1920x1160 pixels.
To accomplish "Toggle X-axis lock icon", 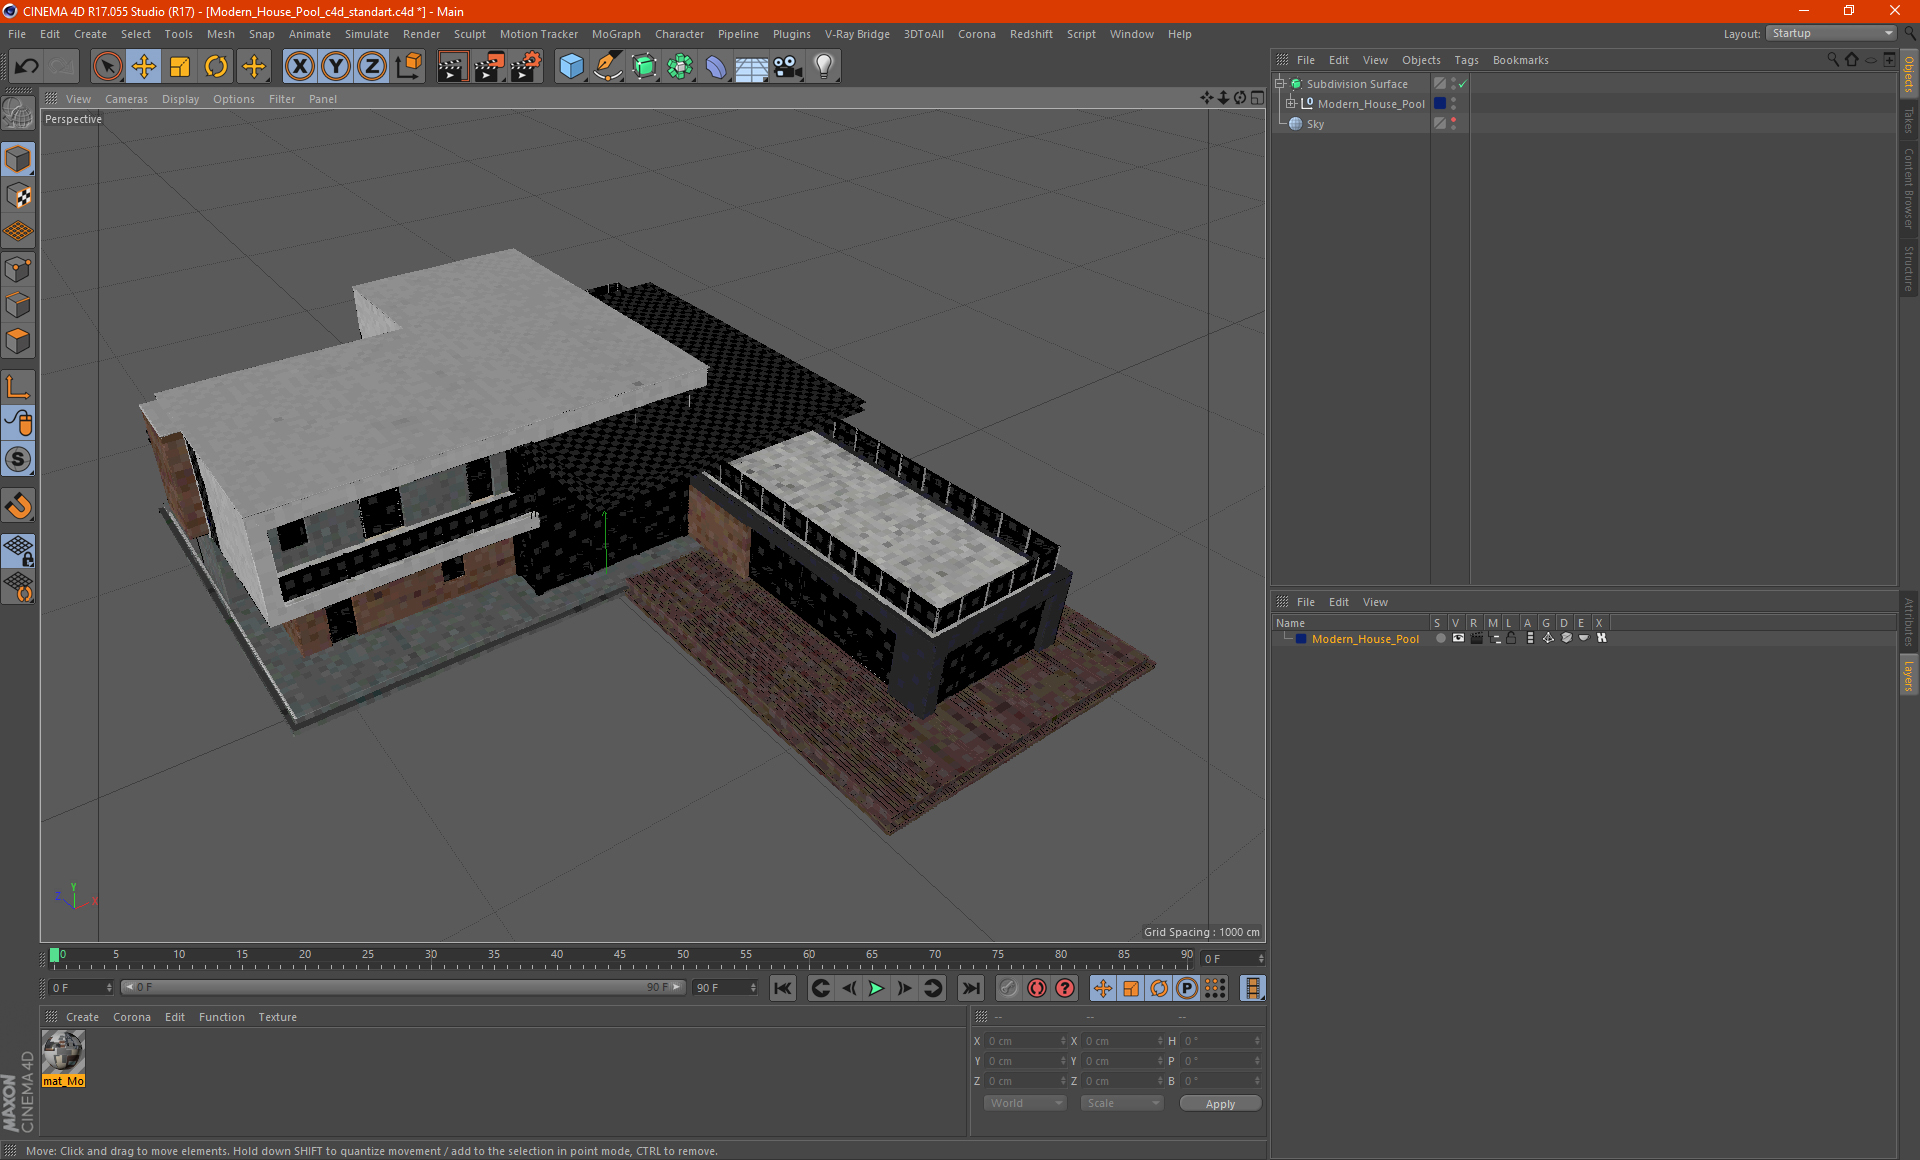I will (x=299, y=67).
